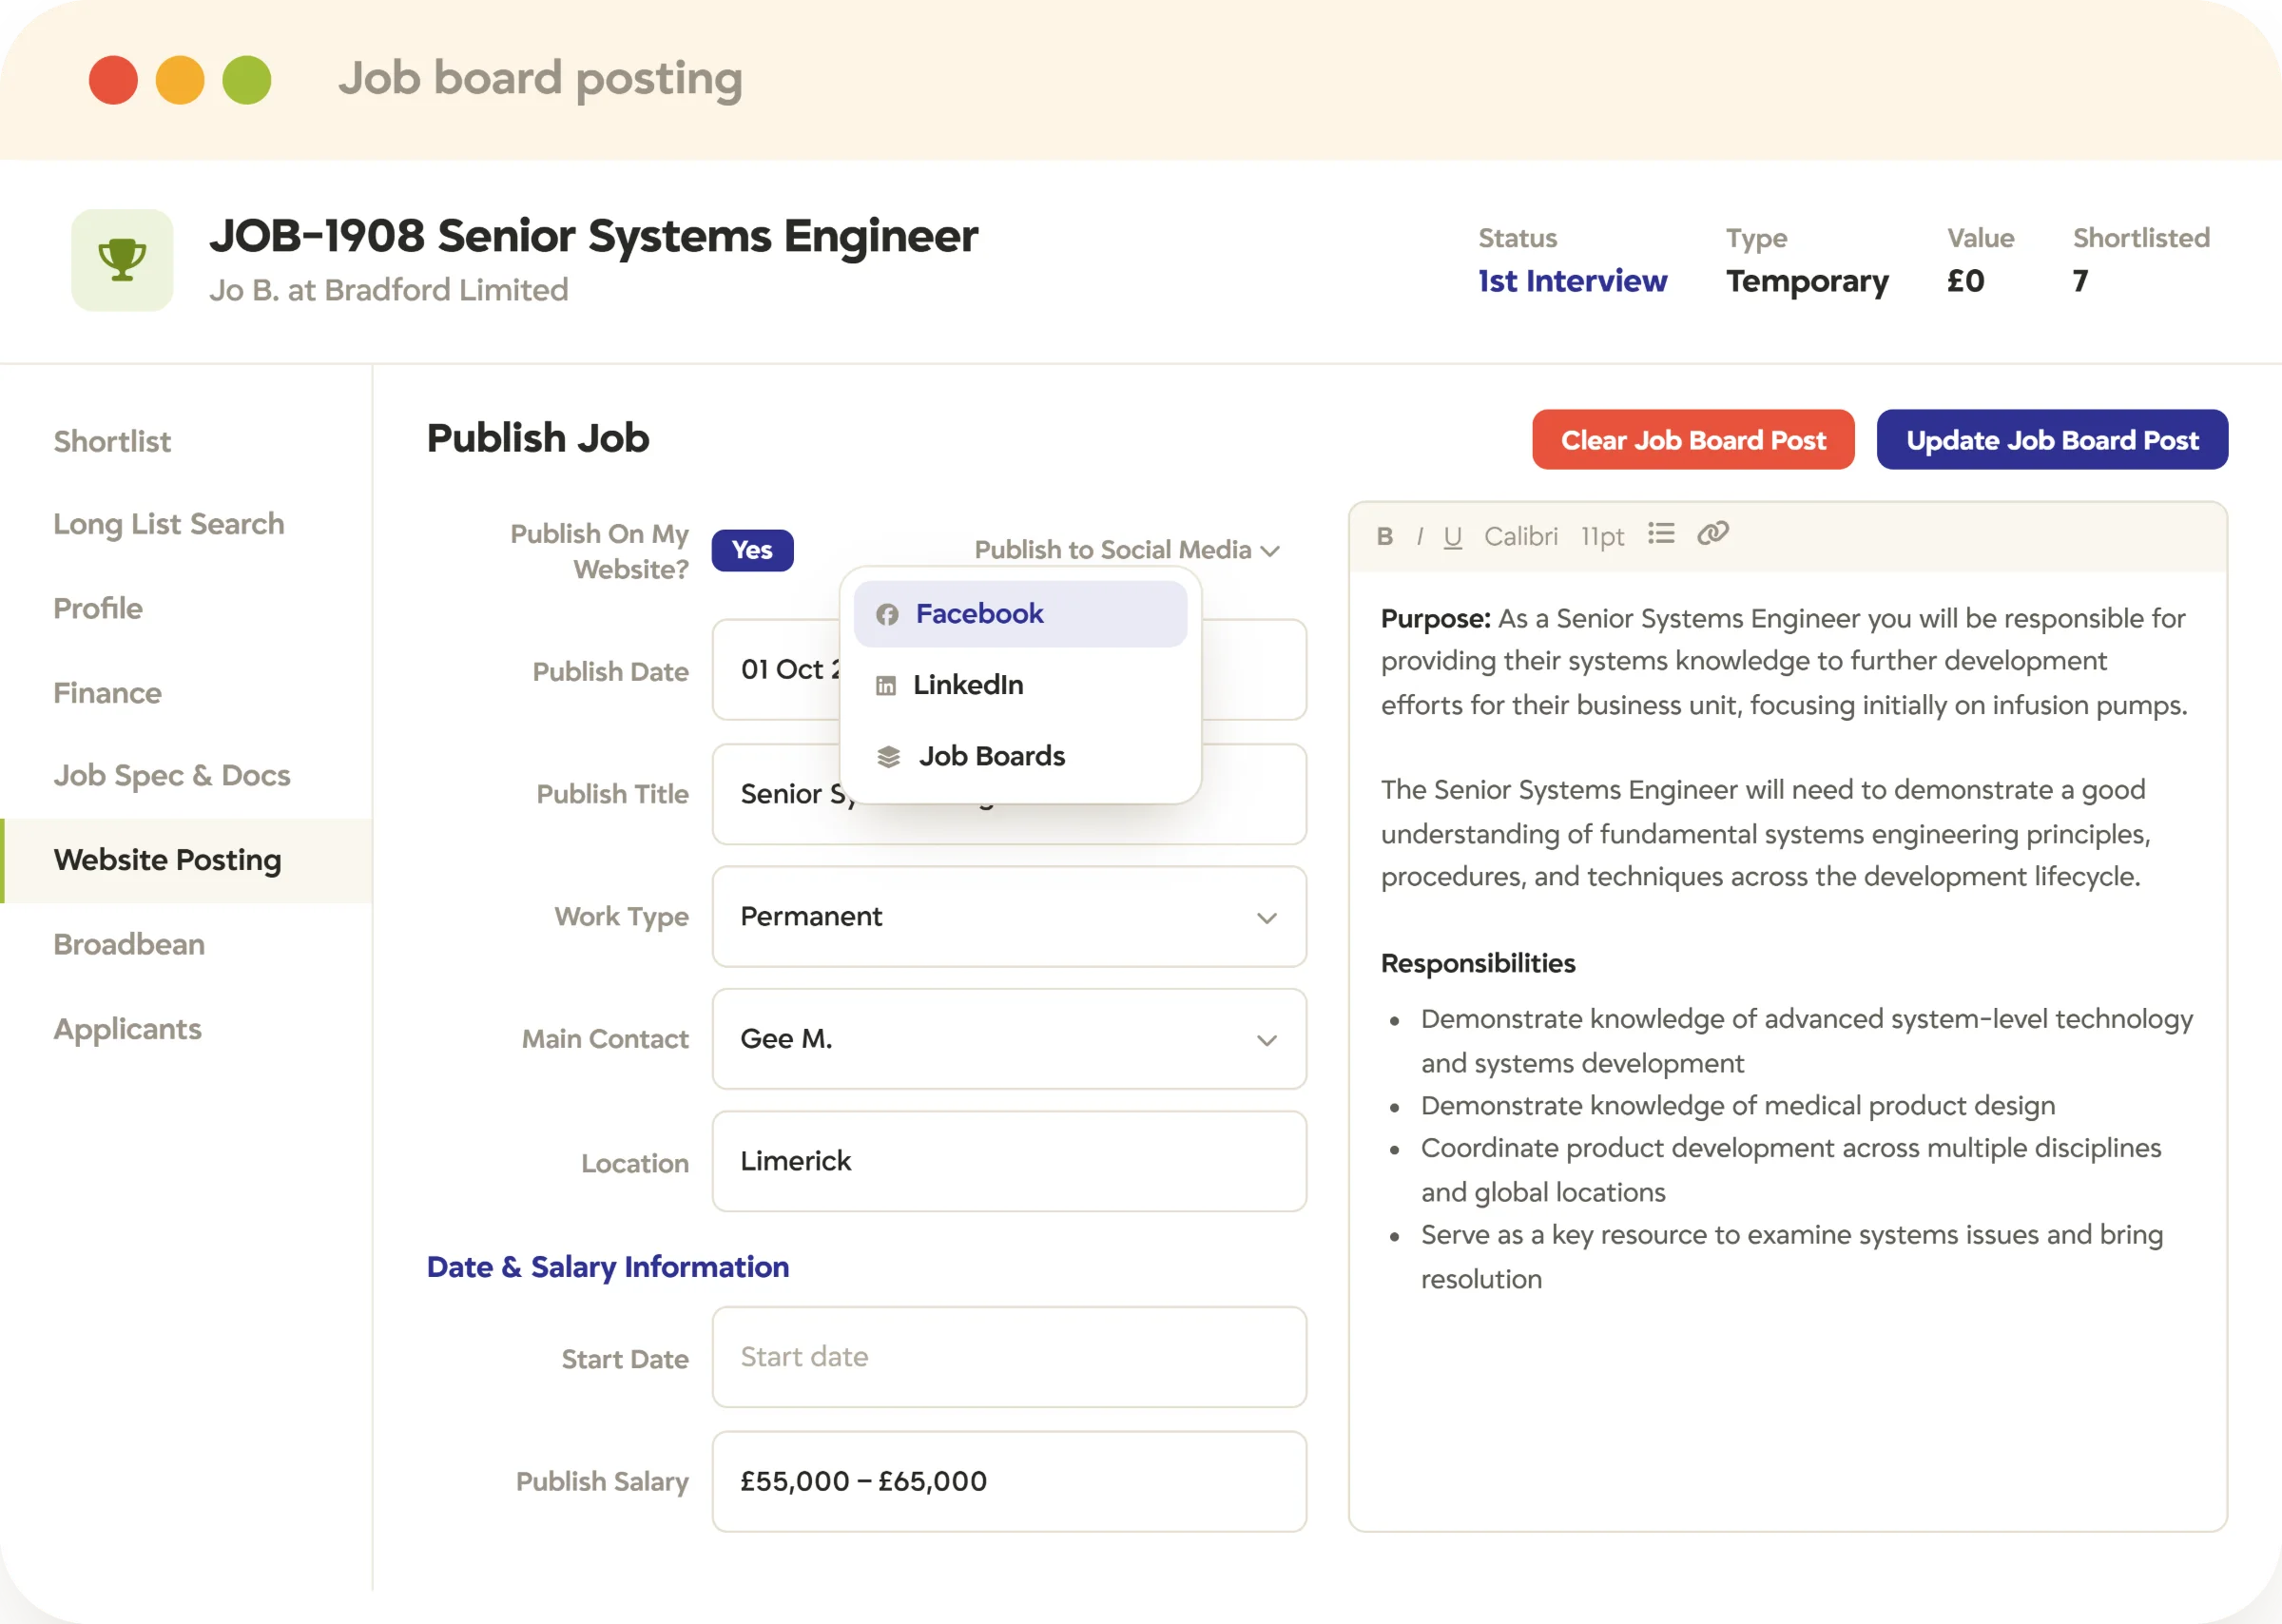This screenshot has width=2282, height=1624.
Task: Click the Publish Title input field
Action: pyautogui.click(x=1009, y=794)
